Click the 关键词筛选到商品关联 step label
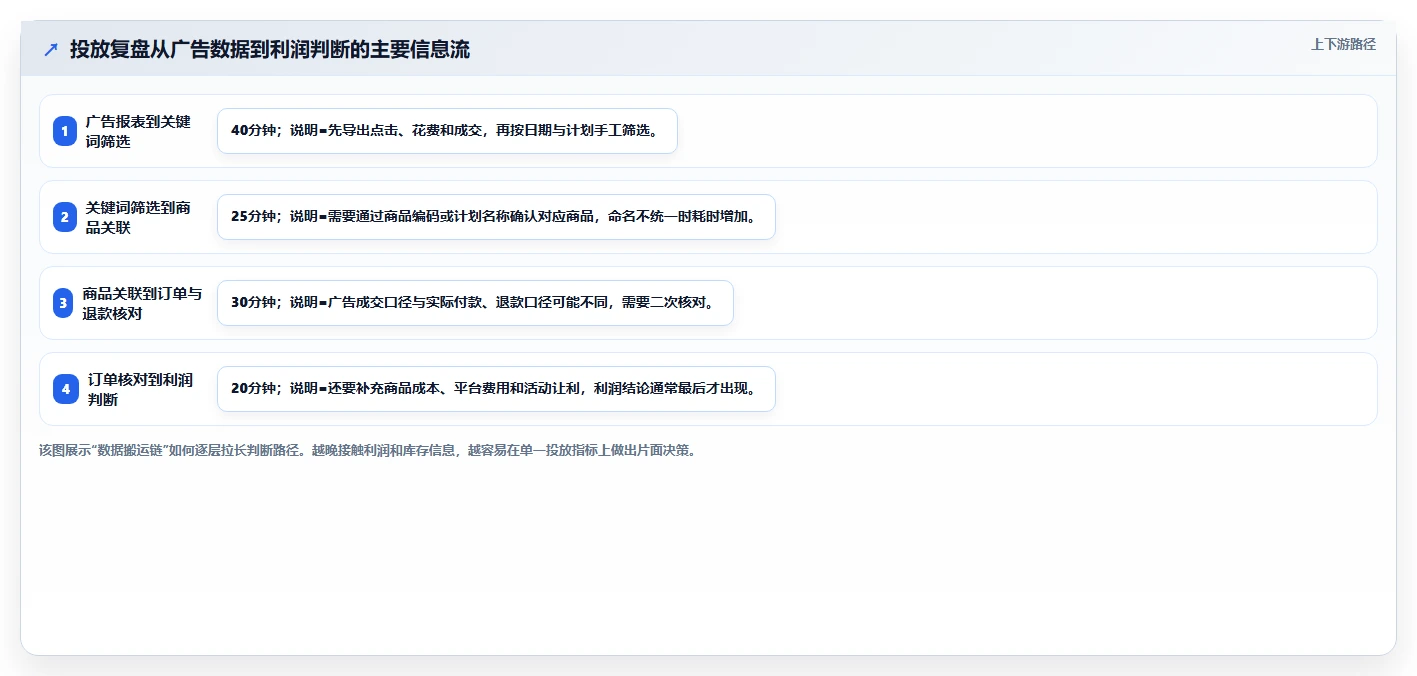The width and height of the screenshot is (1417, 676). point(138,217)
